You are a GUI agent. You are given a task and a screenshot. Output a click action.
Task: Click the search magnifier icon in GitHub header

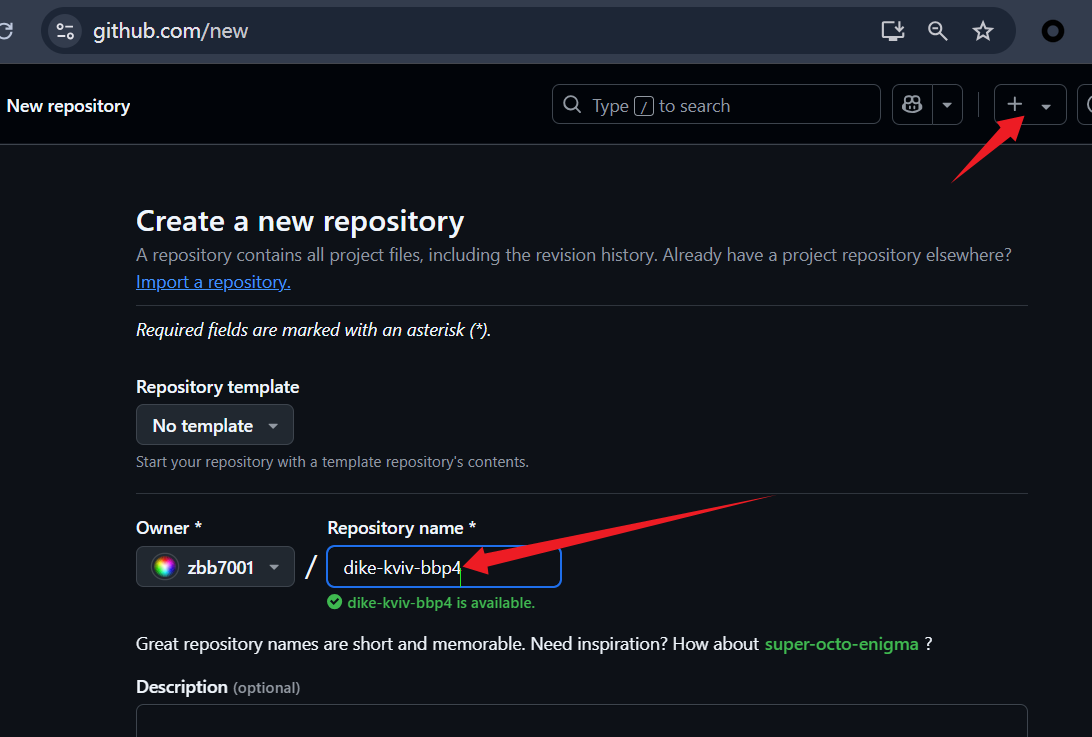click(572, 104)
